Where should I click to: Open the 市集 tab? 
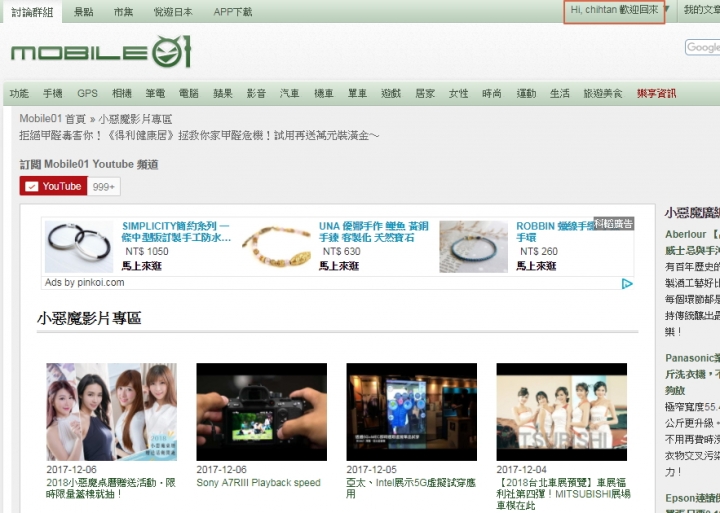tap(123, 12)
